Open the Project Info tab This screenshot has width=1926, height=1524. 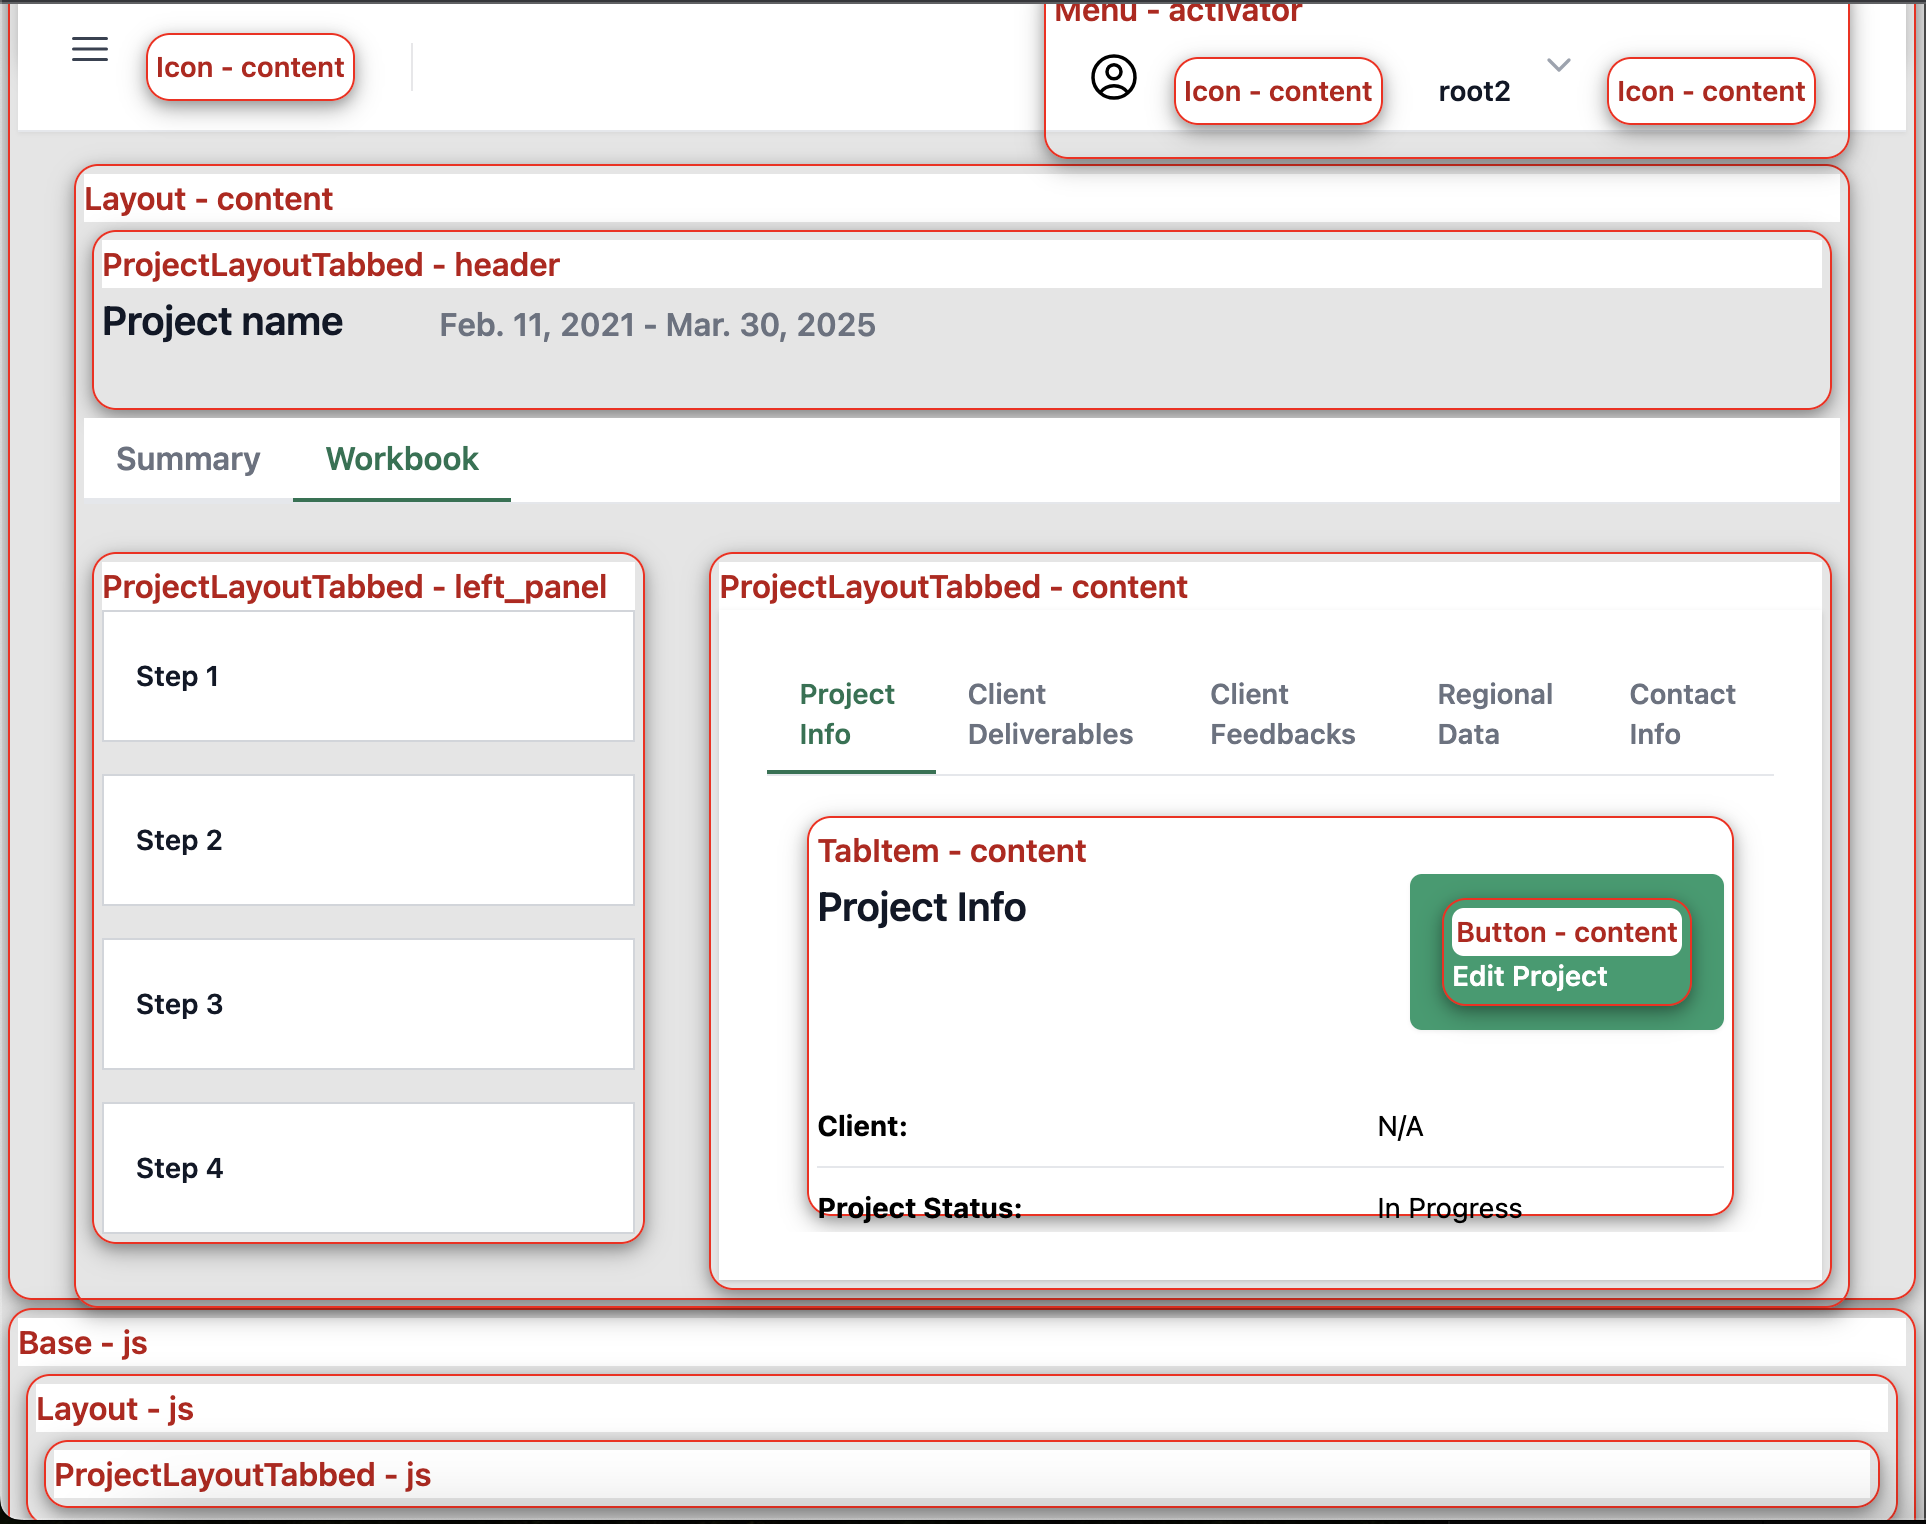coord(848,714)
